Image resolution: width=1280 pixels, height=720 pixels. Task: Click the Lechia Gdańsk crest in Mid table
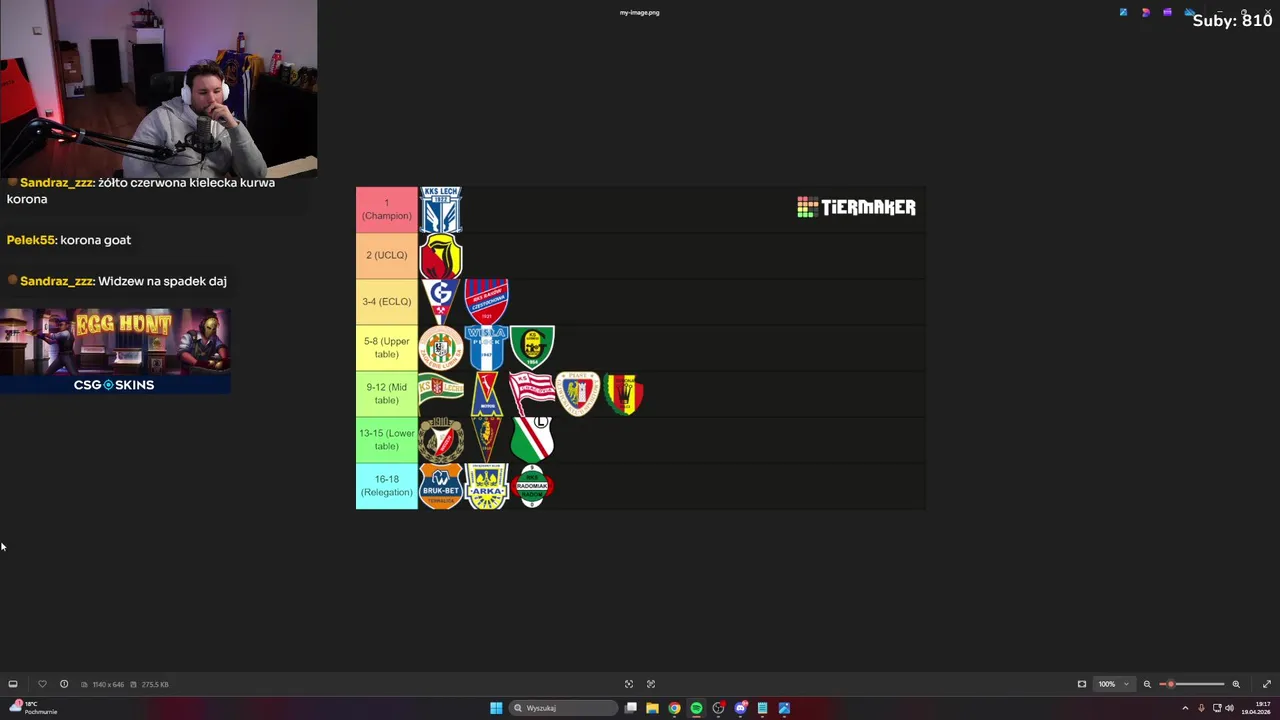coord(441,390)
